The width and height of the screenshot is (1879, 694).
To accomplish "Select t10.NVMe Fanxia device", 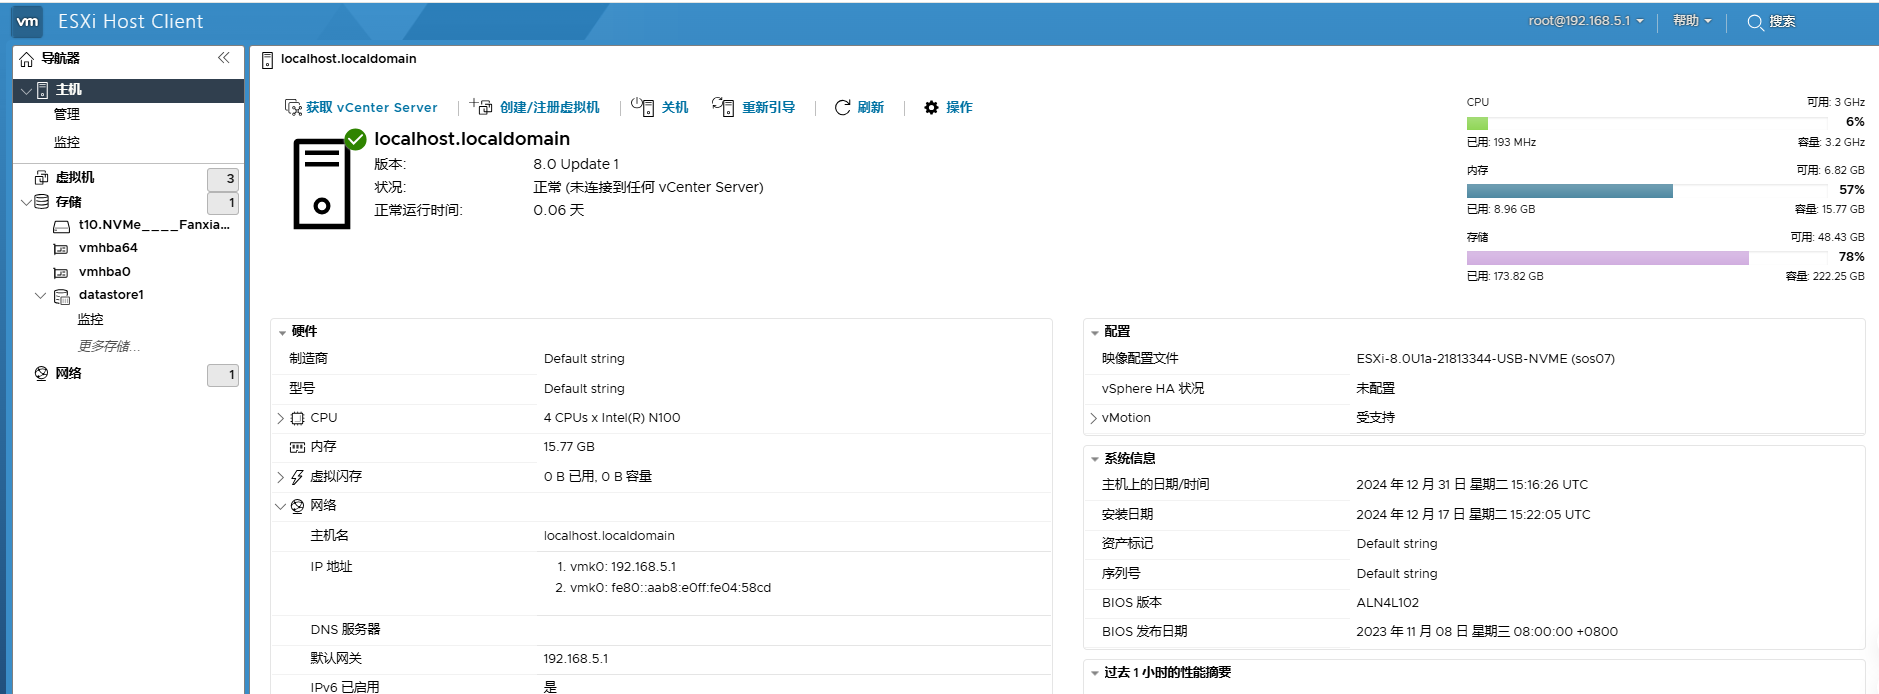I will pos(154,225).
